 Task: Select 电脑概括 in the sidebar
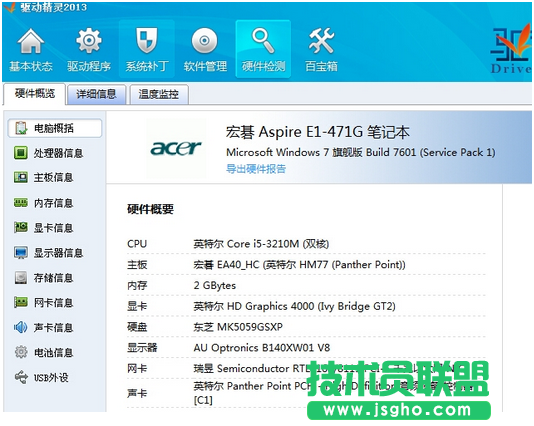[55, 128]
